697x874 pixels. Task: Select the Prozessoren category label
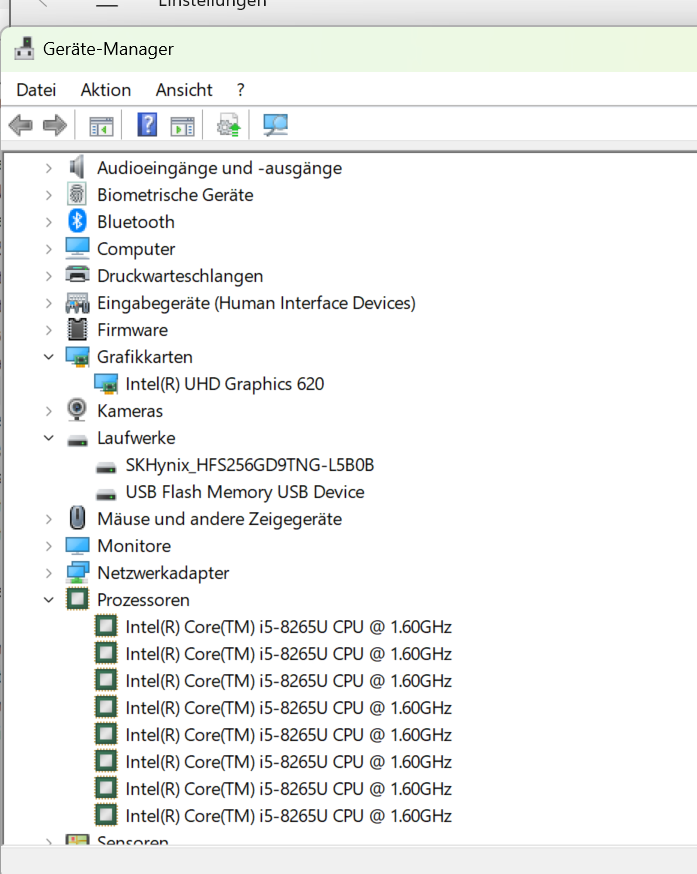[x=143, y=600]
